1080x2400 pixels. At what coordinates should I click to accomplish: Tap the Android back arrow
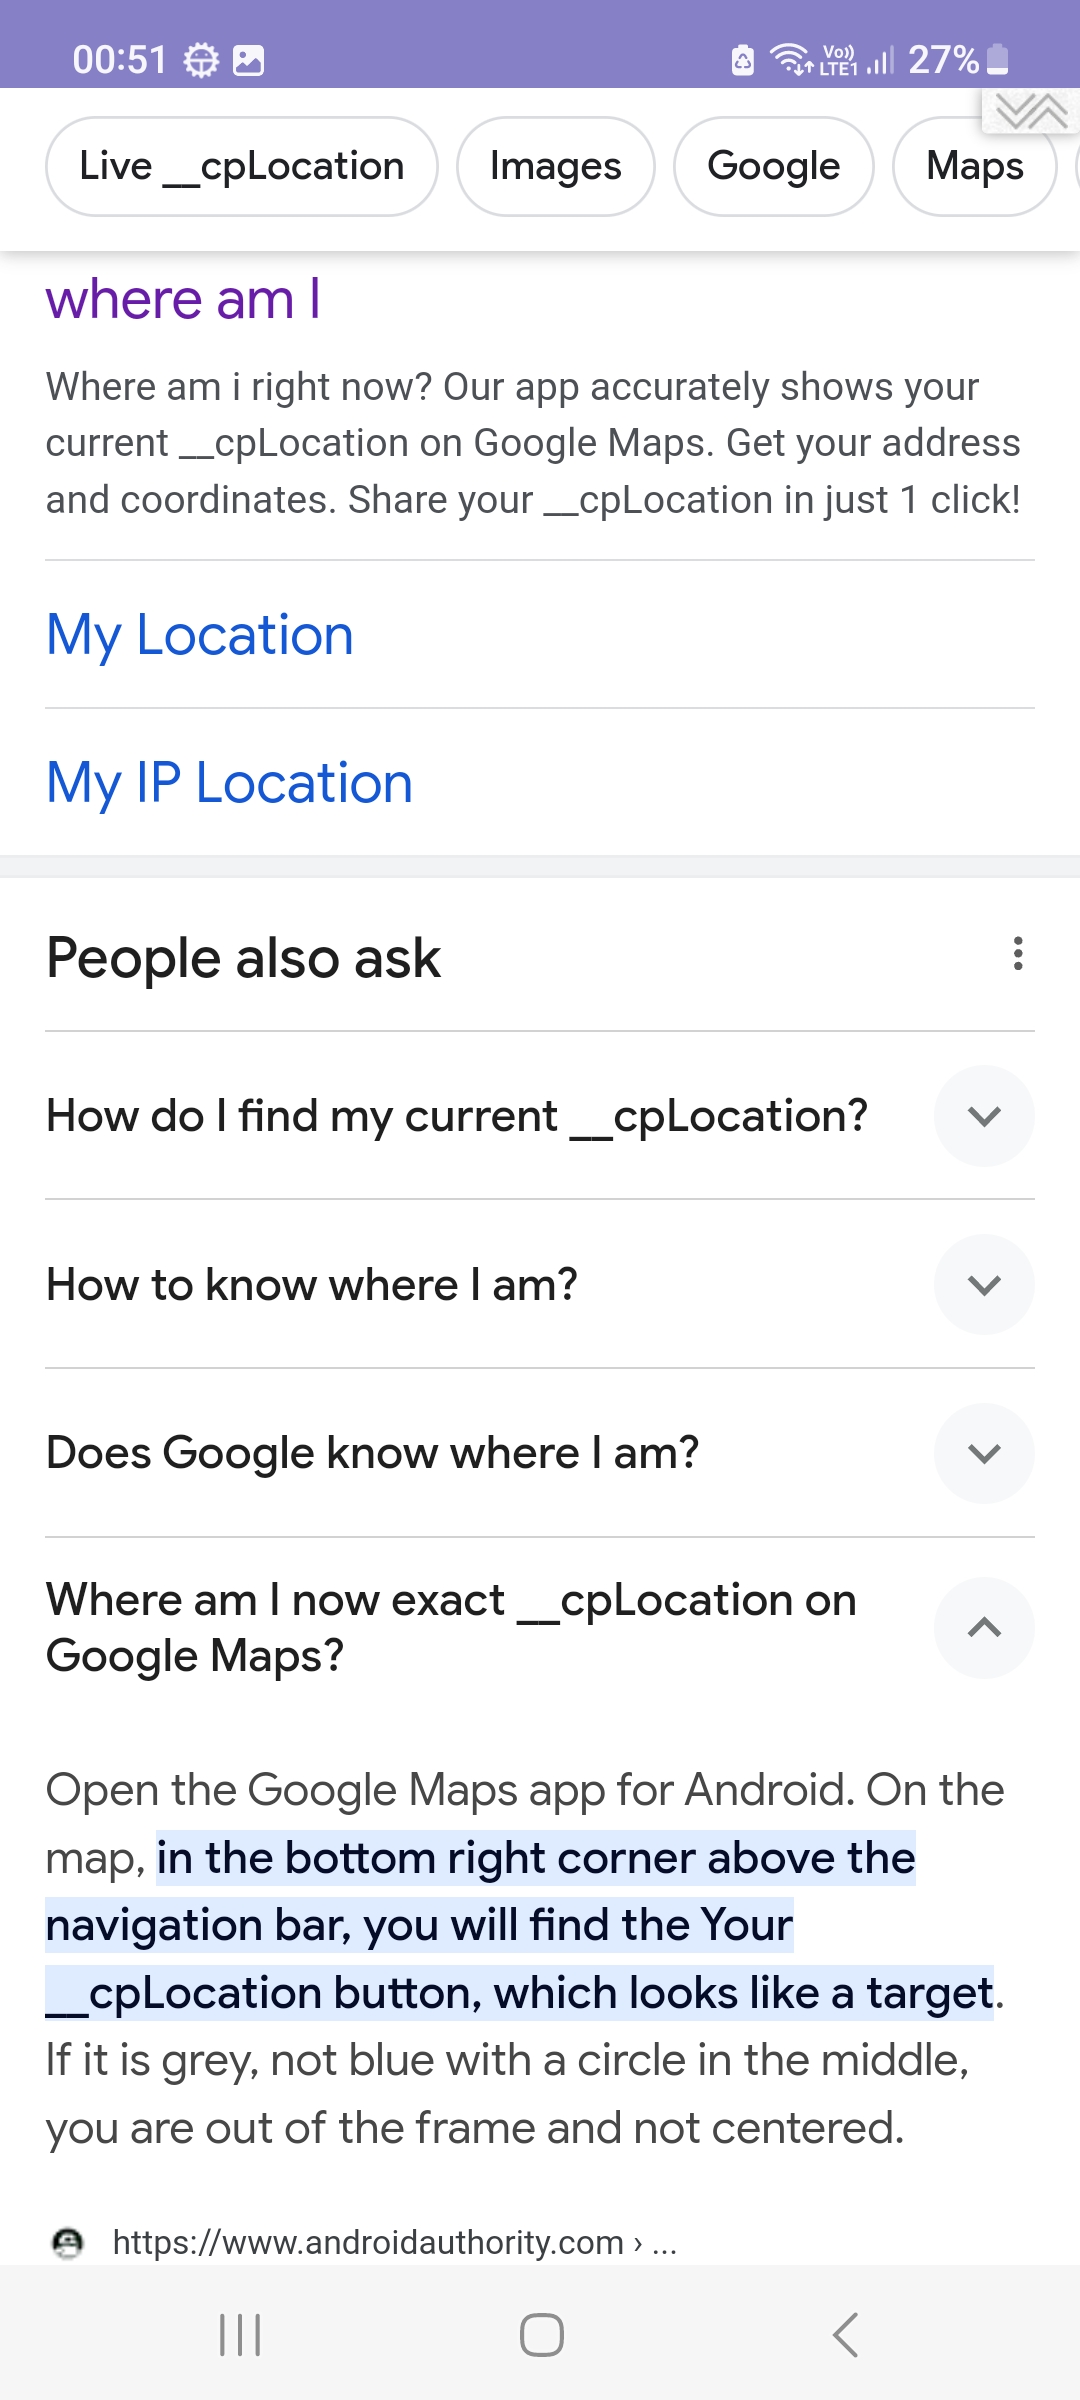pyautogui.click(x=845, y=2335)
